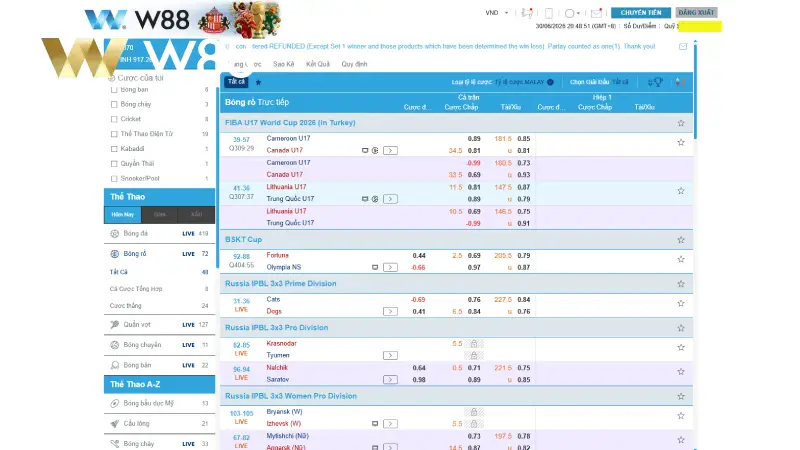Tick the Bóng bàn checkbox
800x450 pixels.
[114, 90]
